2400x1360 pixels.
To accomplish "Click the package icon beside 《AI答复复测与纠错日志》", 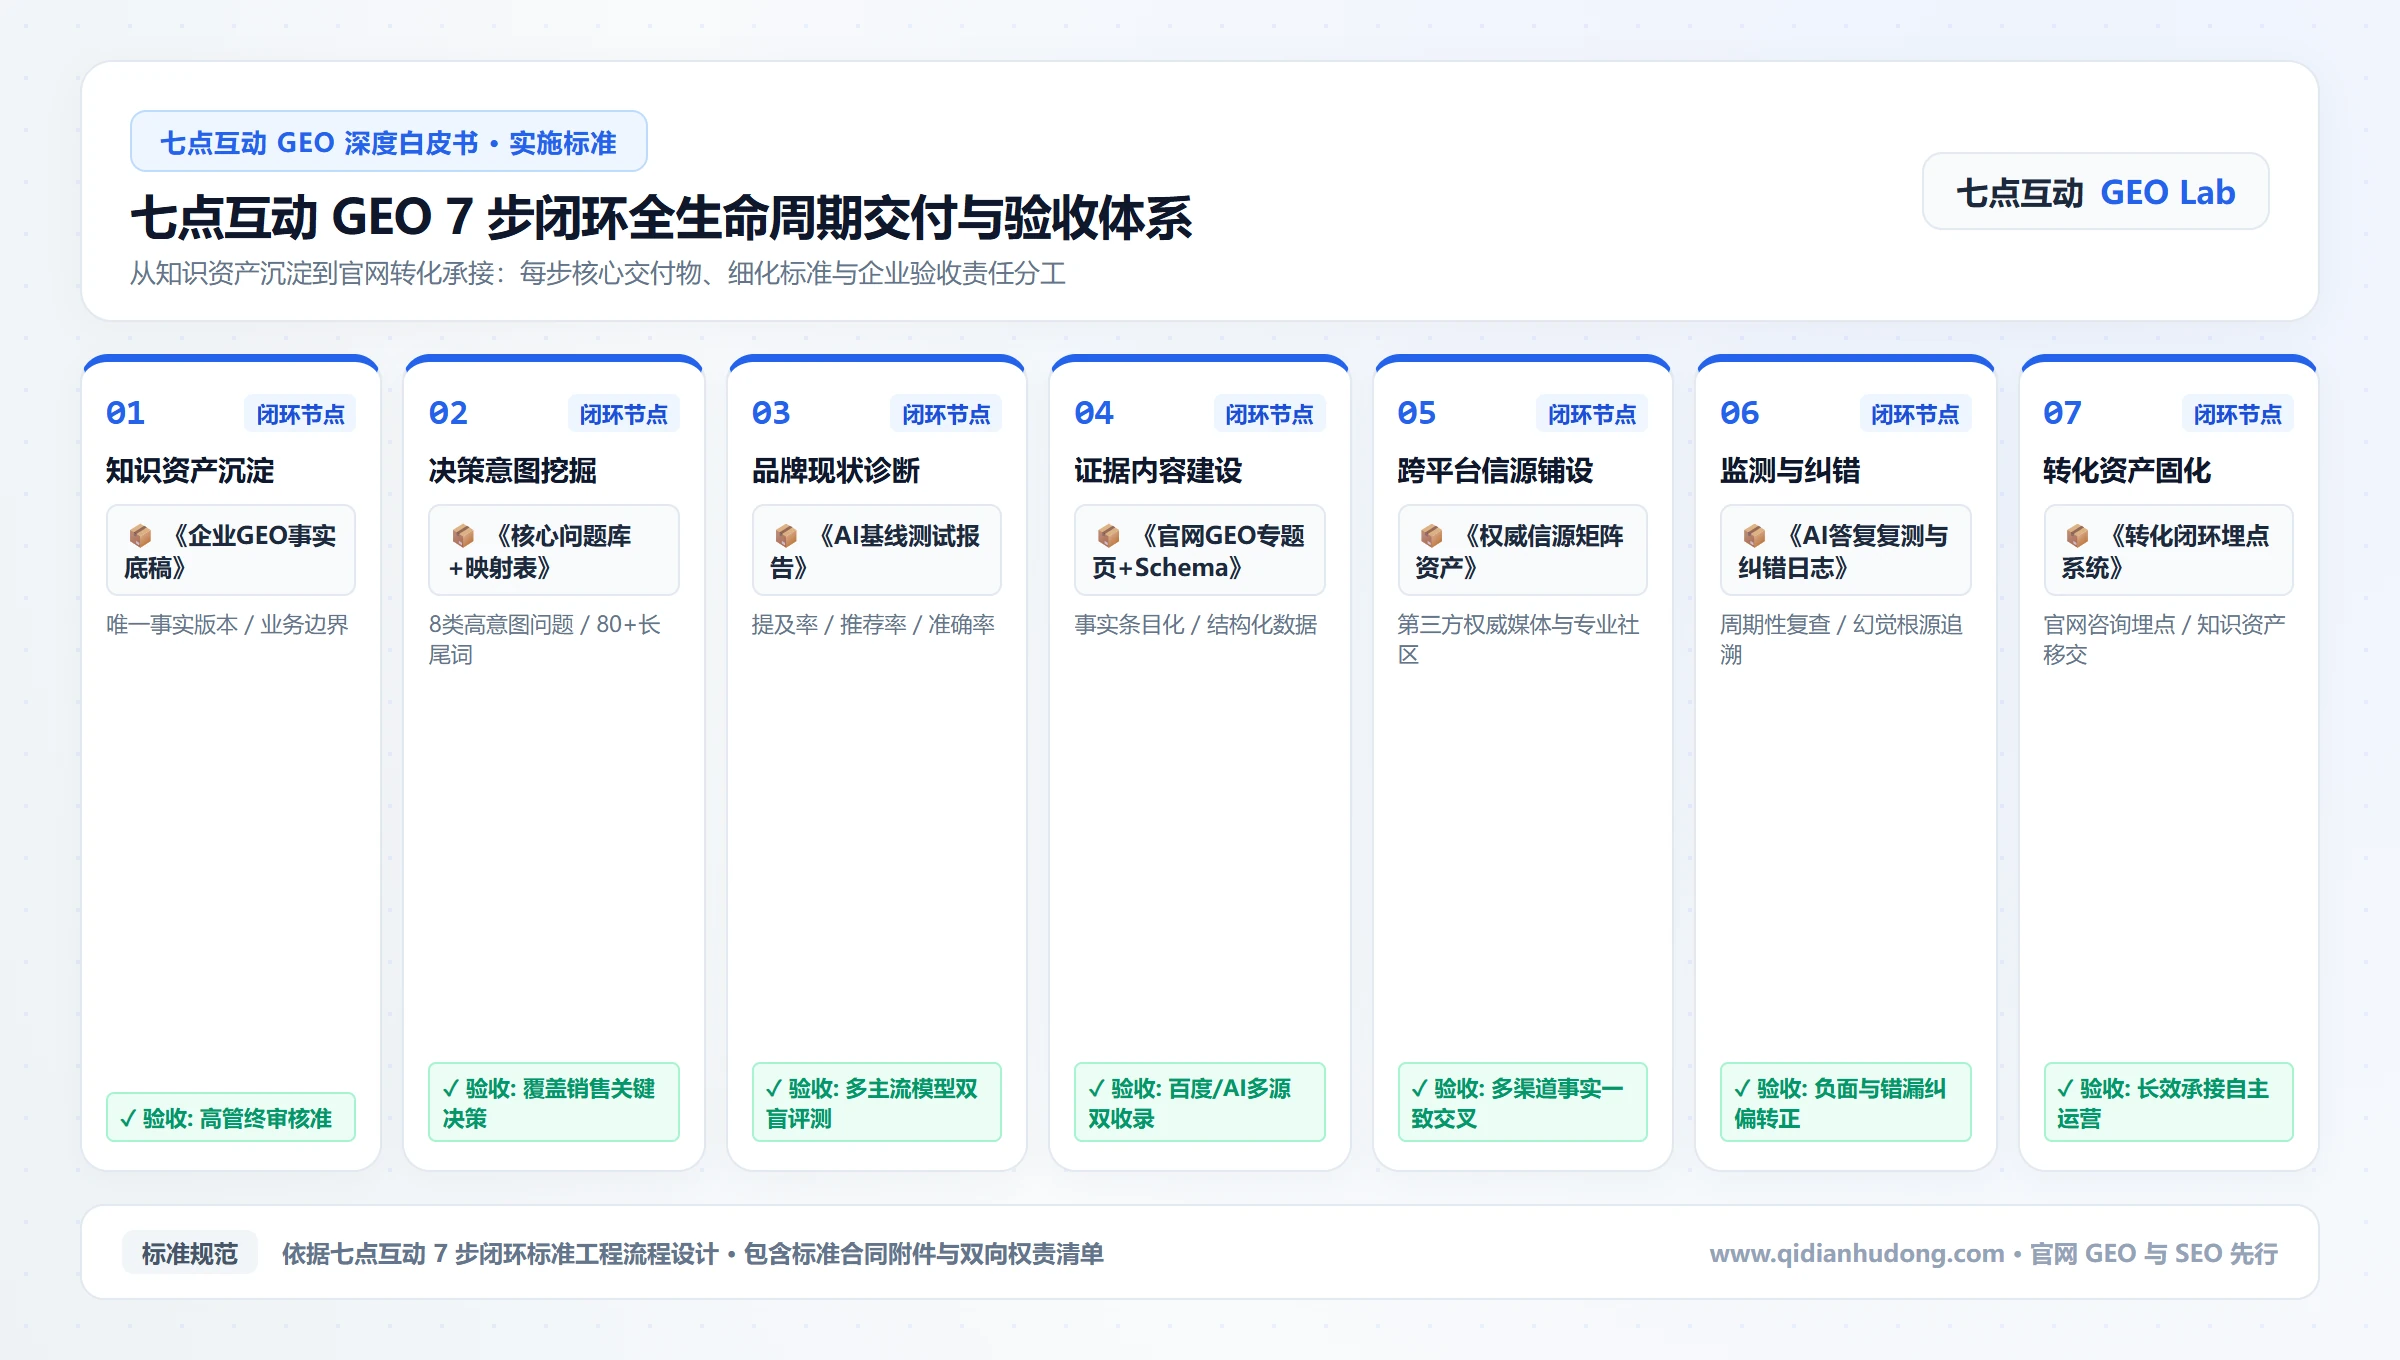I will click(1754, 536).
